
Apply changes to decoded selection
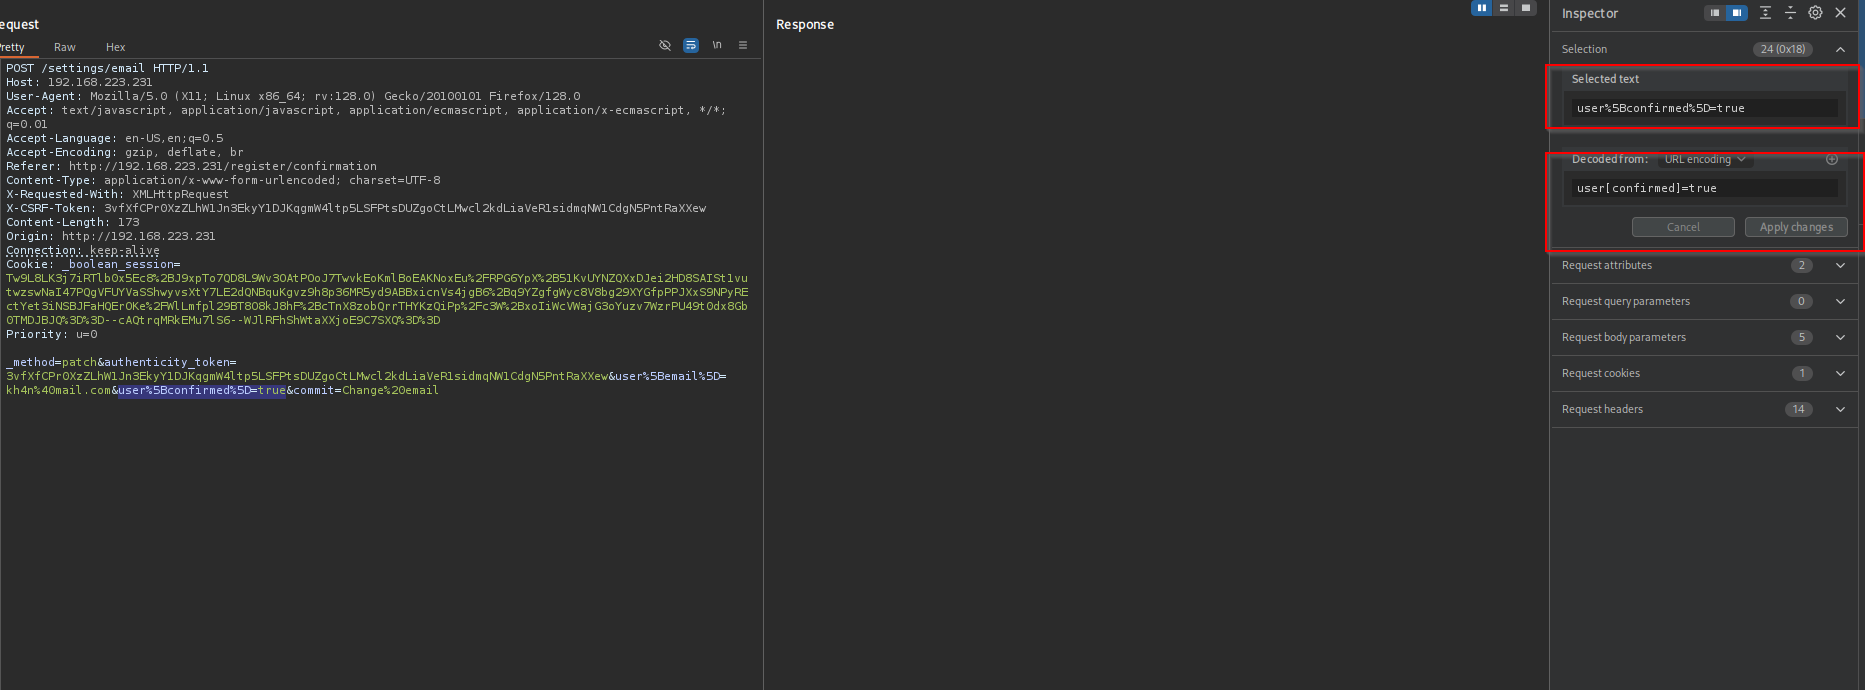[x=1796, y=227]
